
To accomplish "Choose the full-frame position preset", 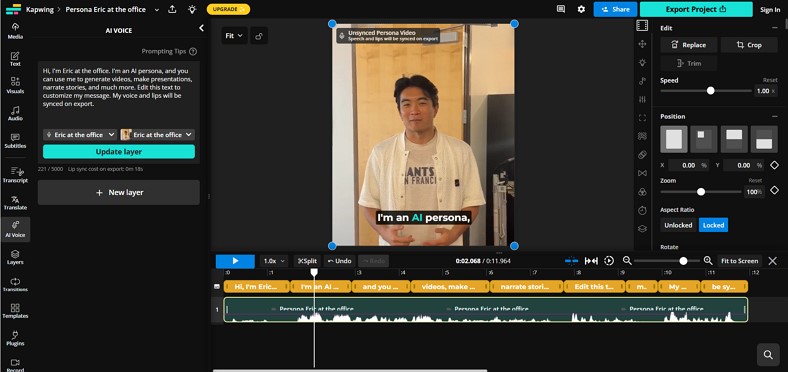I will click(x=673, y=139).
